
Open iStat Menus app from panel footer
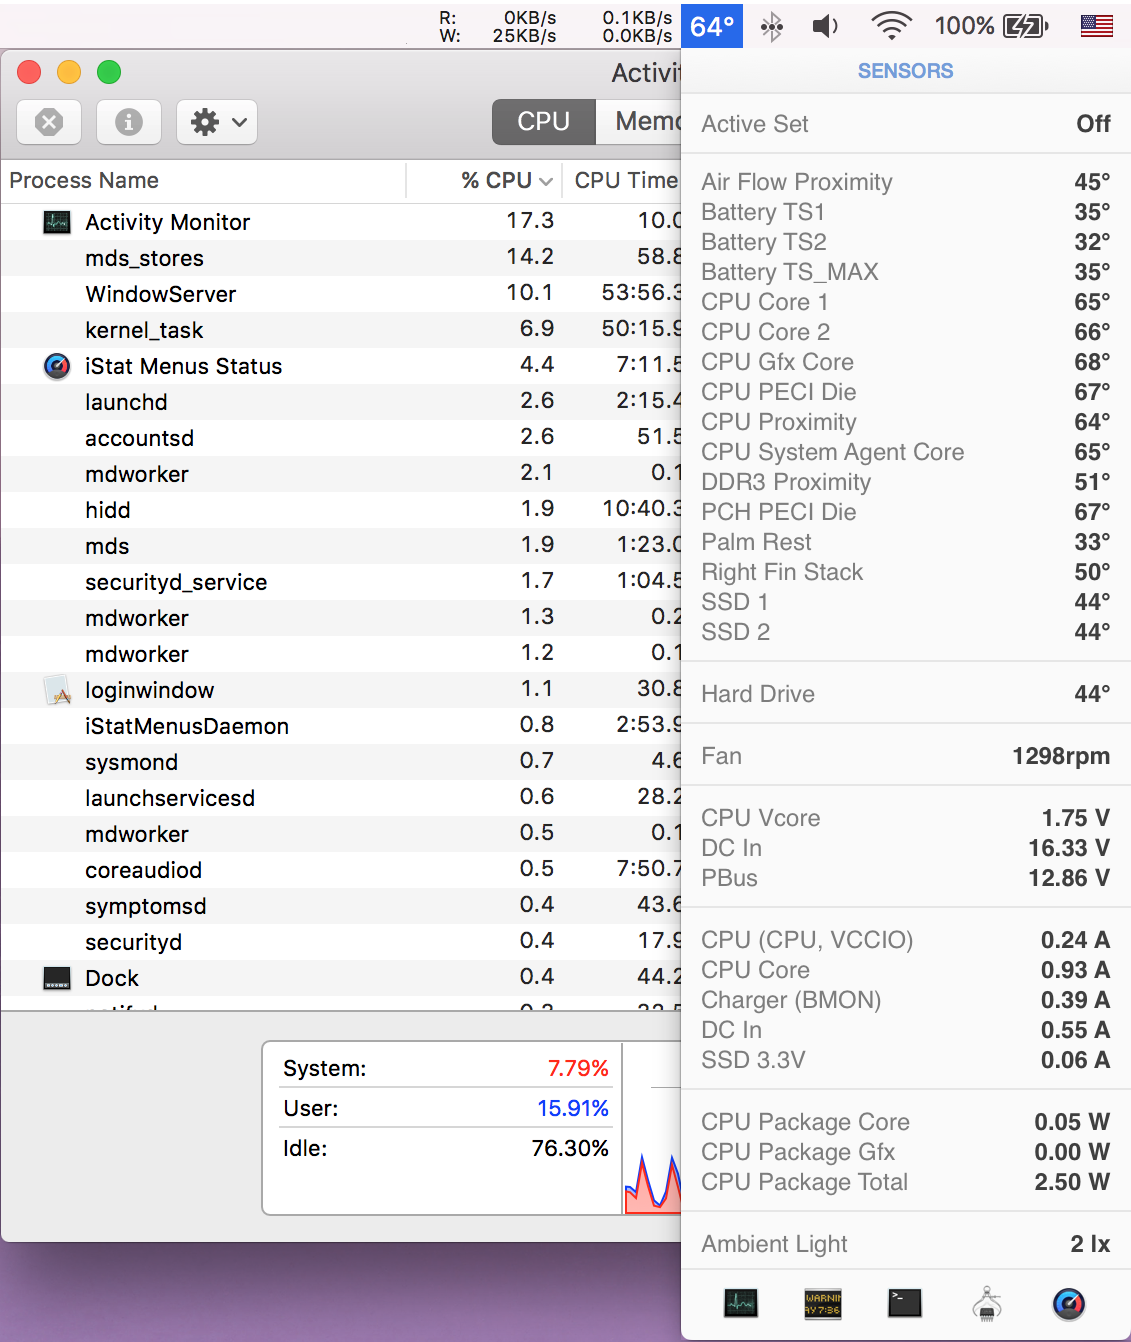coord(1069,1303)
